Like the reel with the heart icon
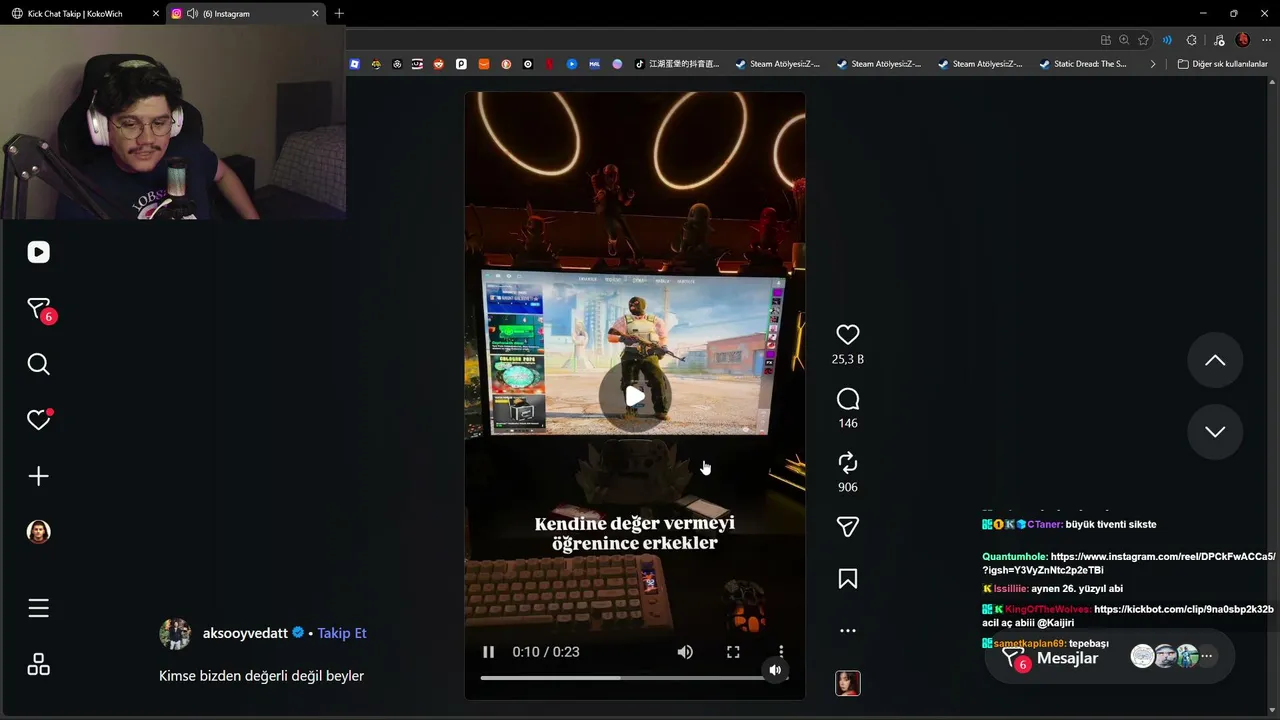 [848, 335]
